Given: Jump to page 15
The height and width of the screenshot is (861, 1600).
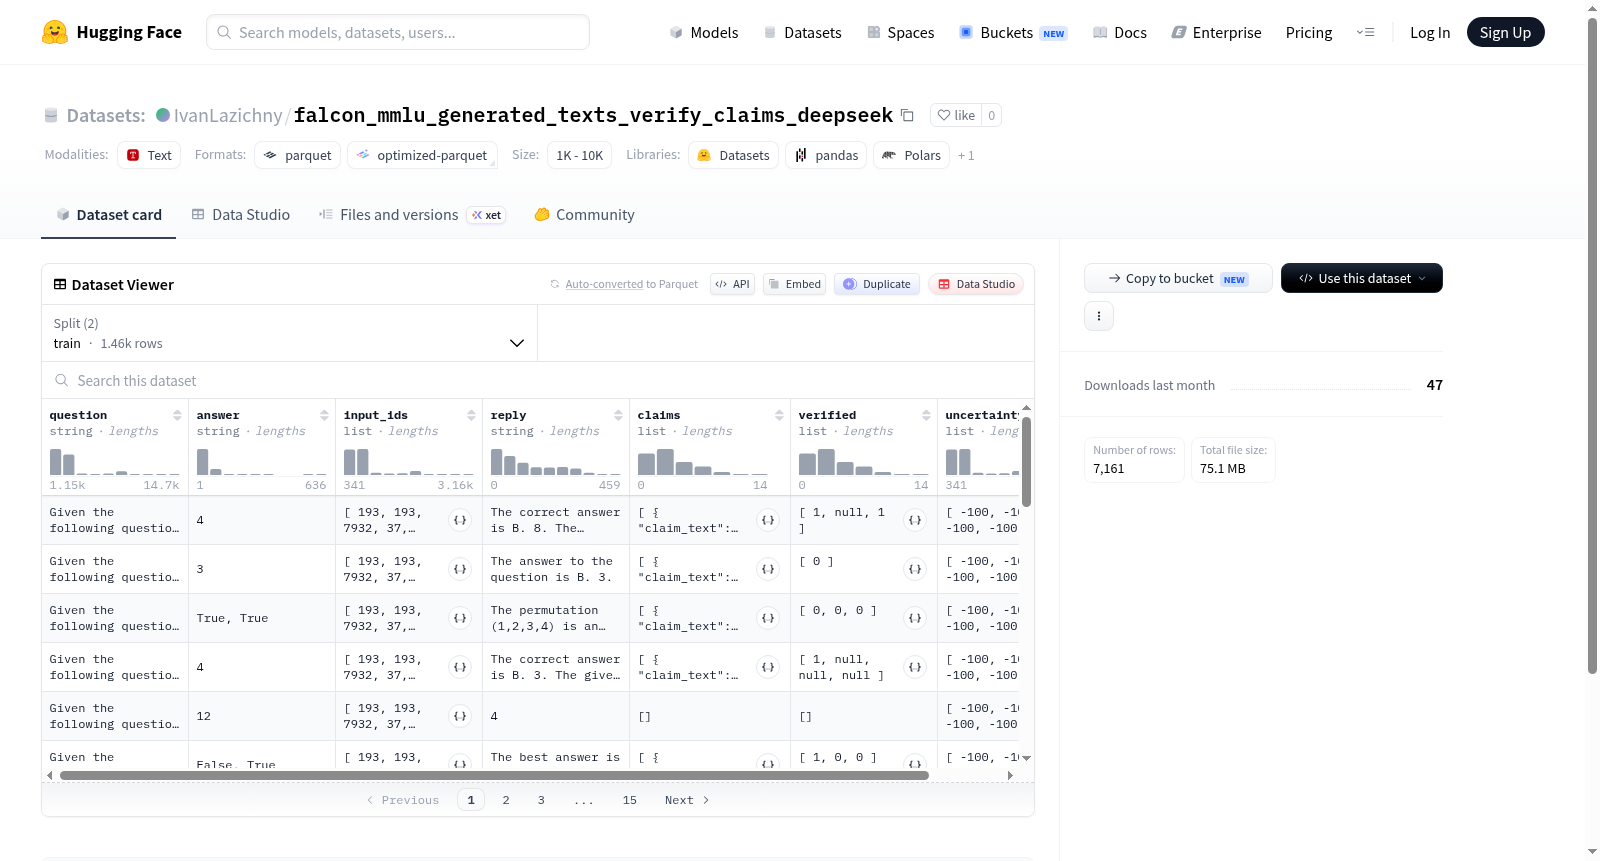Looking at the screenshot, I should [x=630, y=800].
